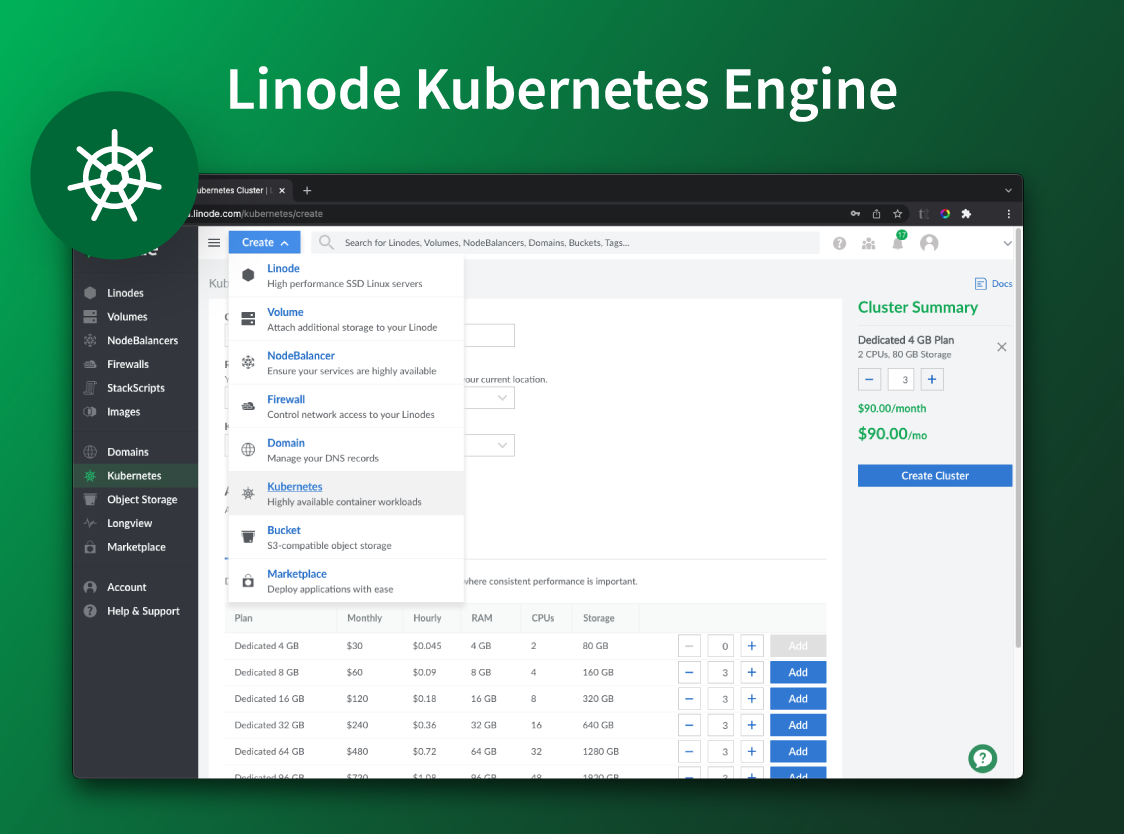Open the notification bell with 17 alerts

point(897,242)
